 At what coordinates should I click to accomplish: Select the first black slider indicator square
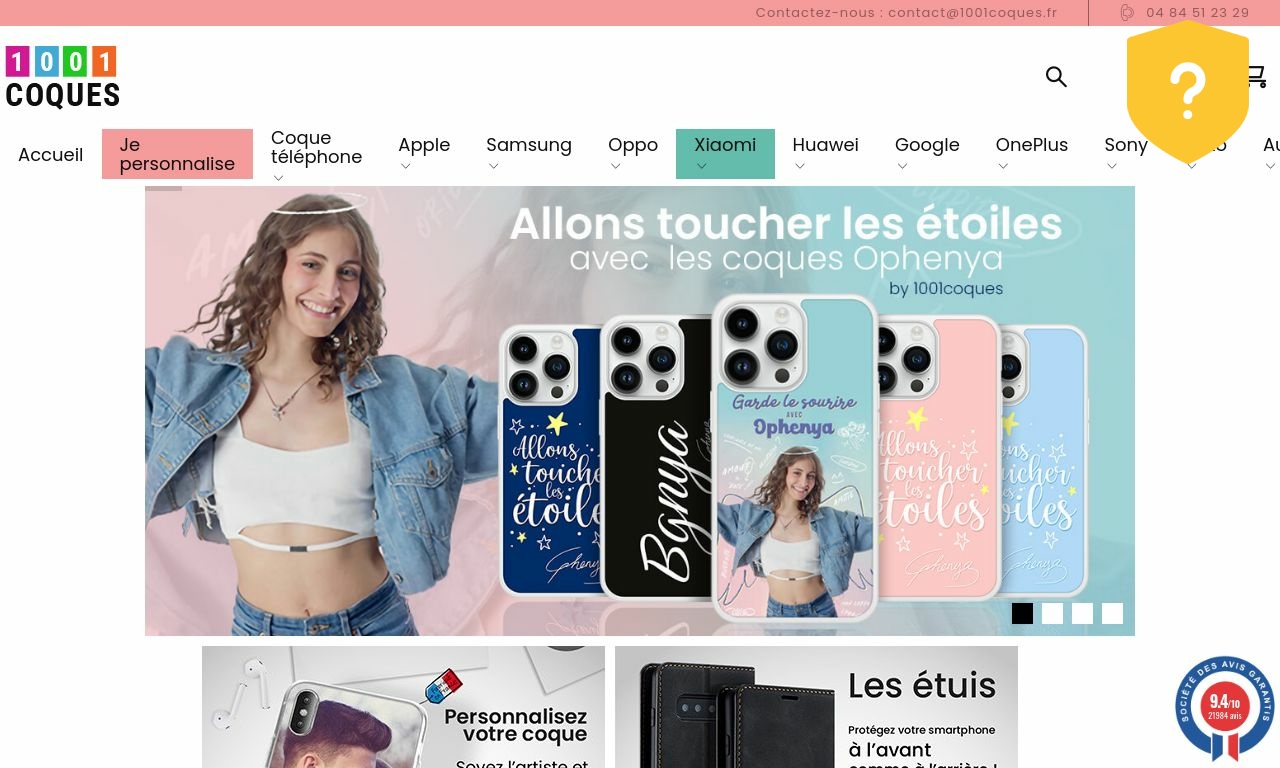click(1022, 613)
